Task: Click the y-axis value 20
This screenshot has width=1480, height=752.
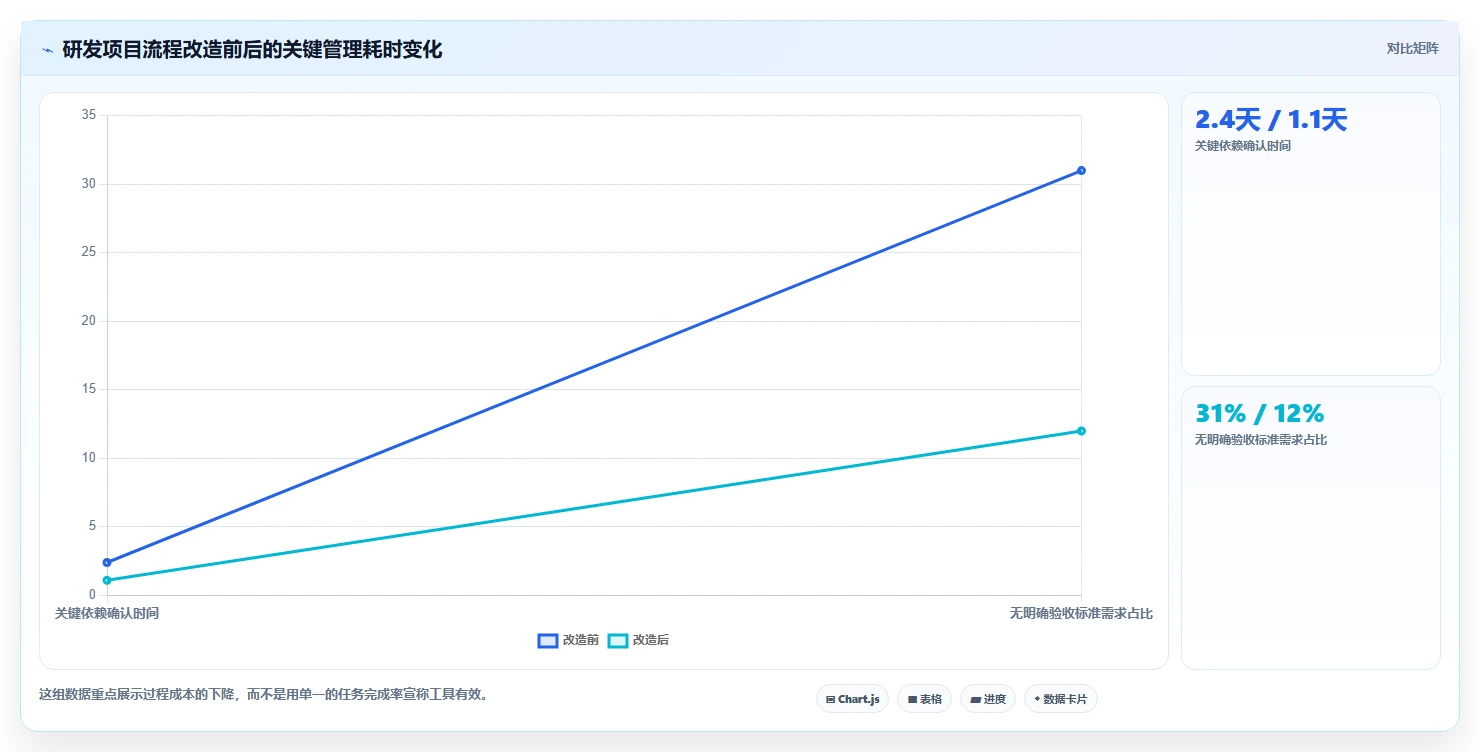Action: [x=89, y=321]
